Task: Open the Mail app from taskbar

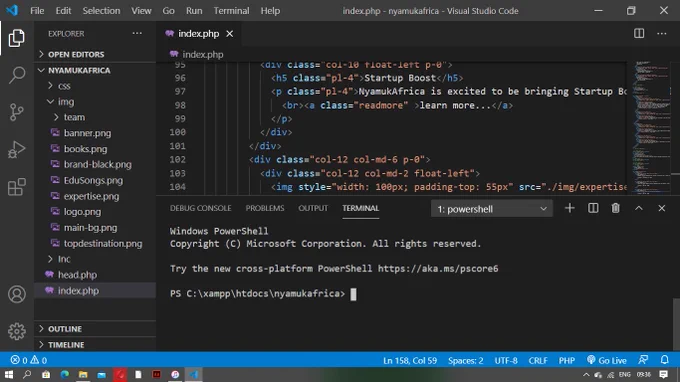Action: (101, 375)
